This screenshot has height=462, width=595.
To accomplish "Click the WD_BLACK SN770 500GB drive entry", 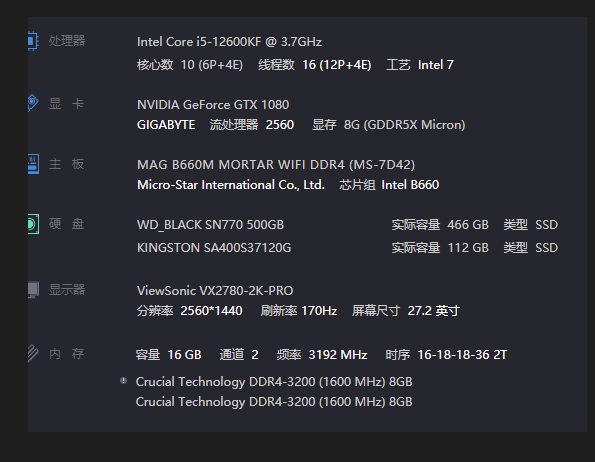I will pyautogui.click(x=210, y=225).
